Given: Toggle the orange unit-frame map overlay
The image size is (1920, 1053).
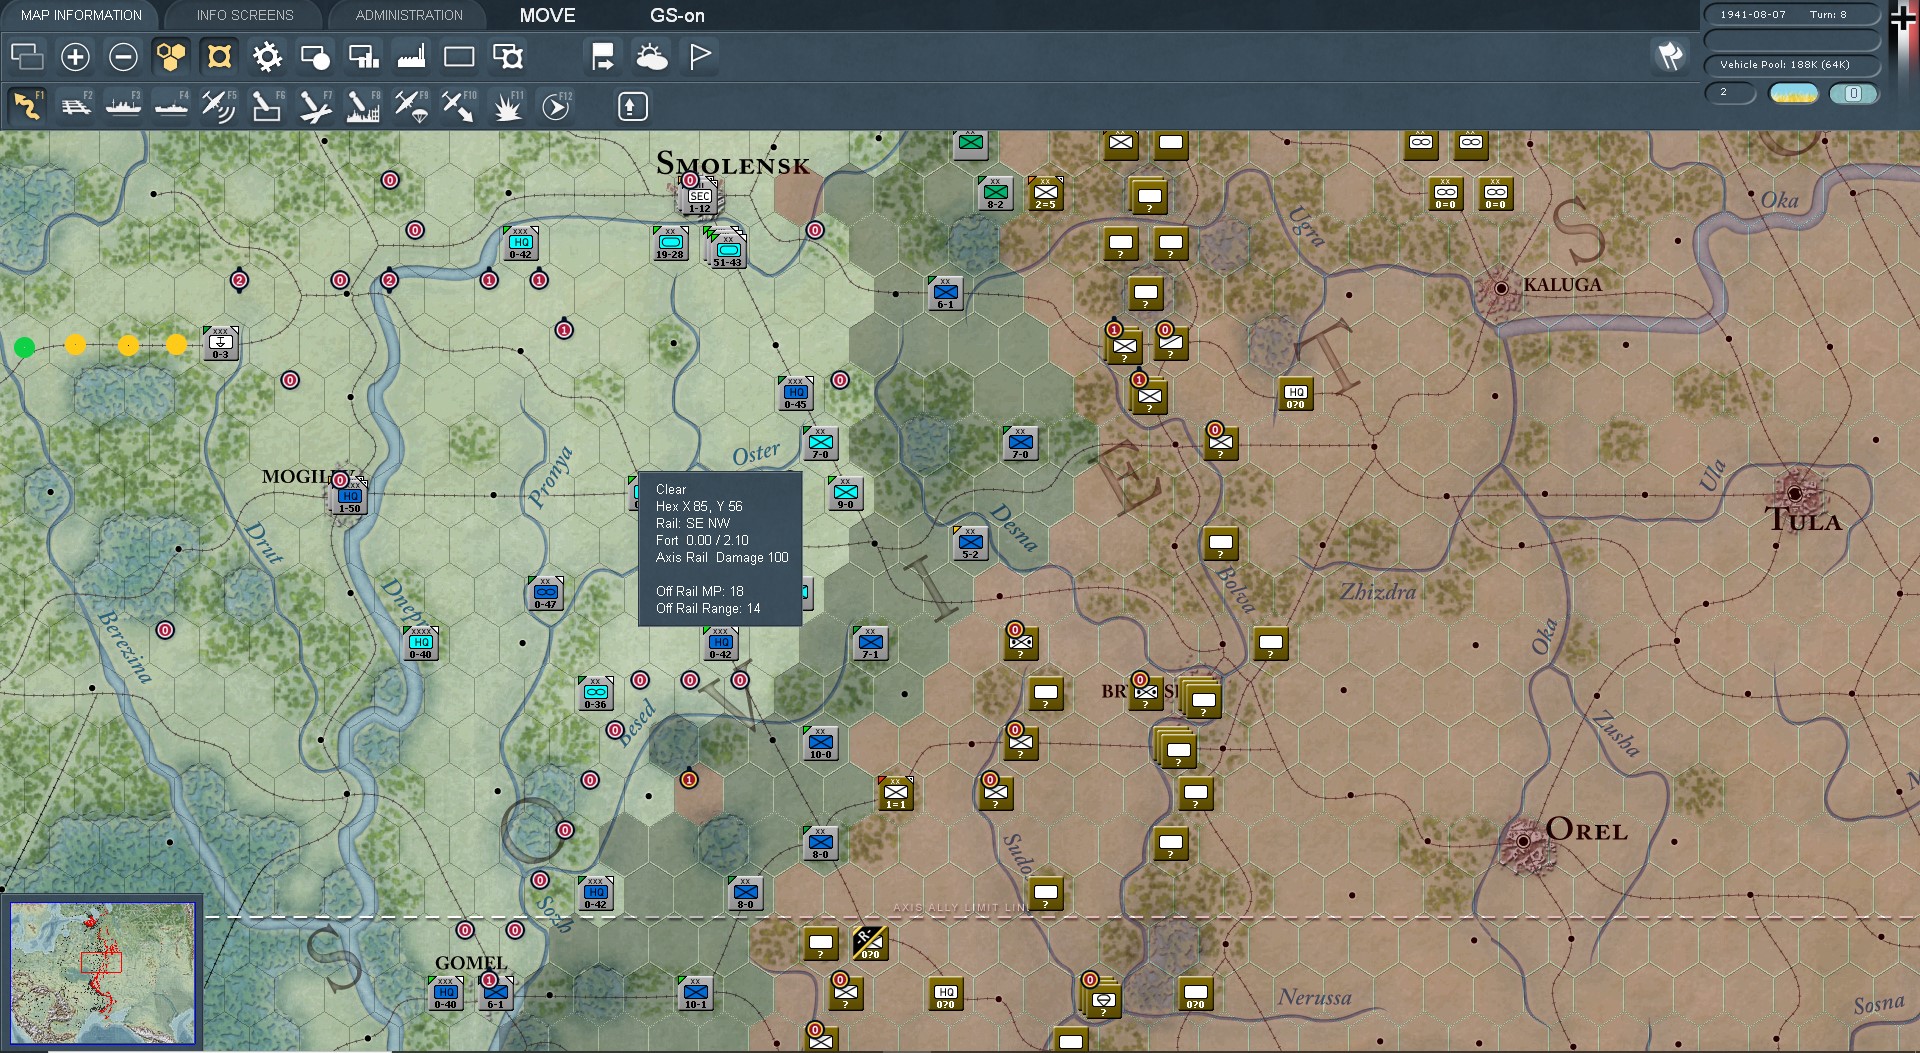Looking at the screenshot, I should (x=219, y=57).
